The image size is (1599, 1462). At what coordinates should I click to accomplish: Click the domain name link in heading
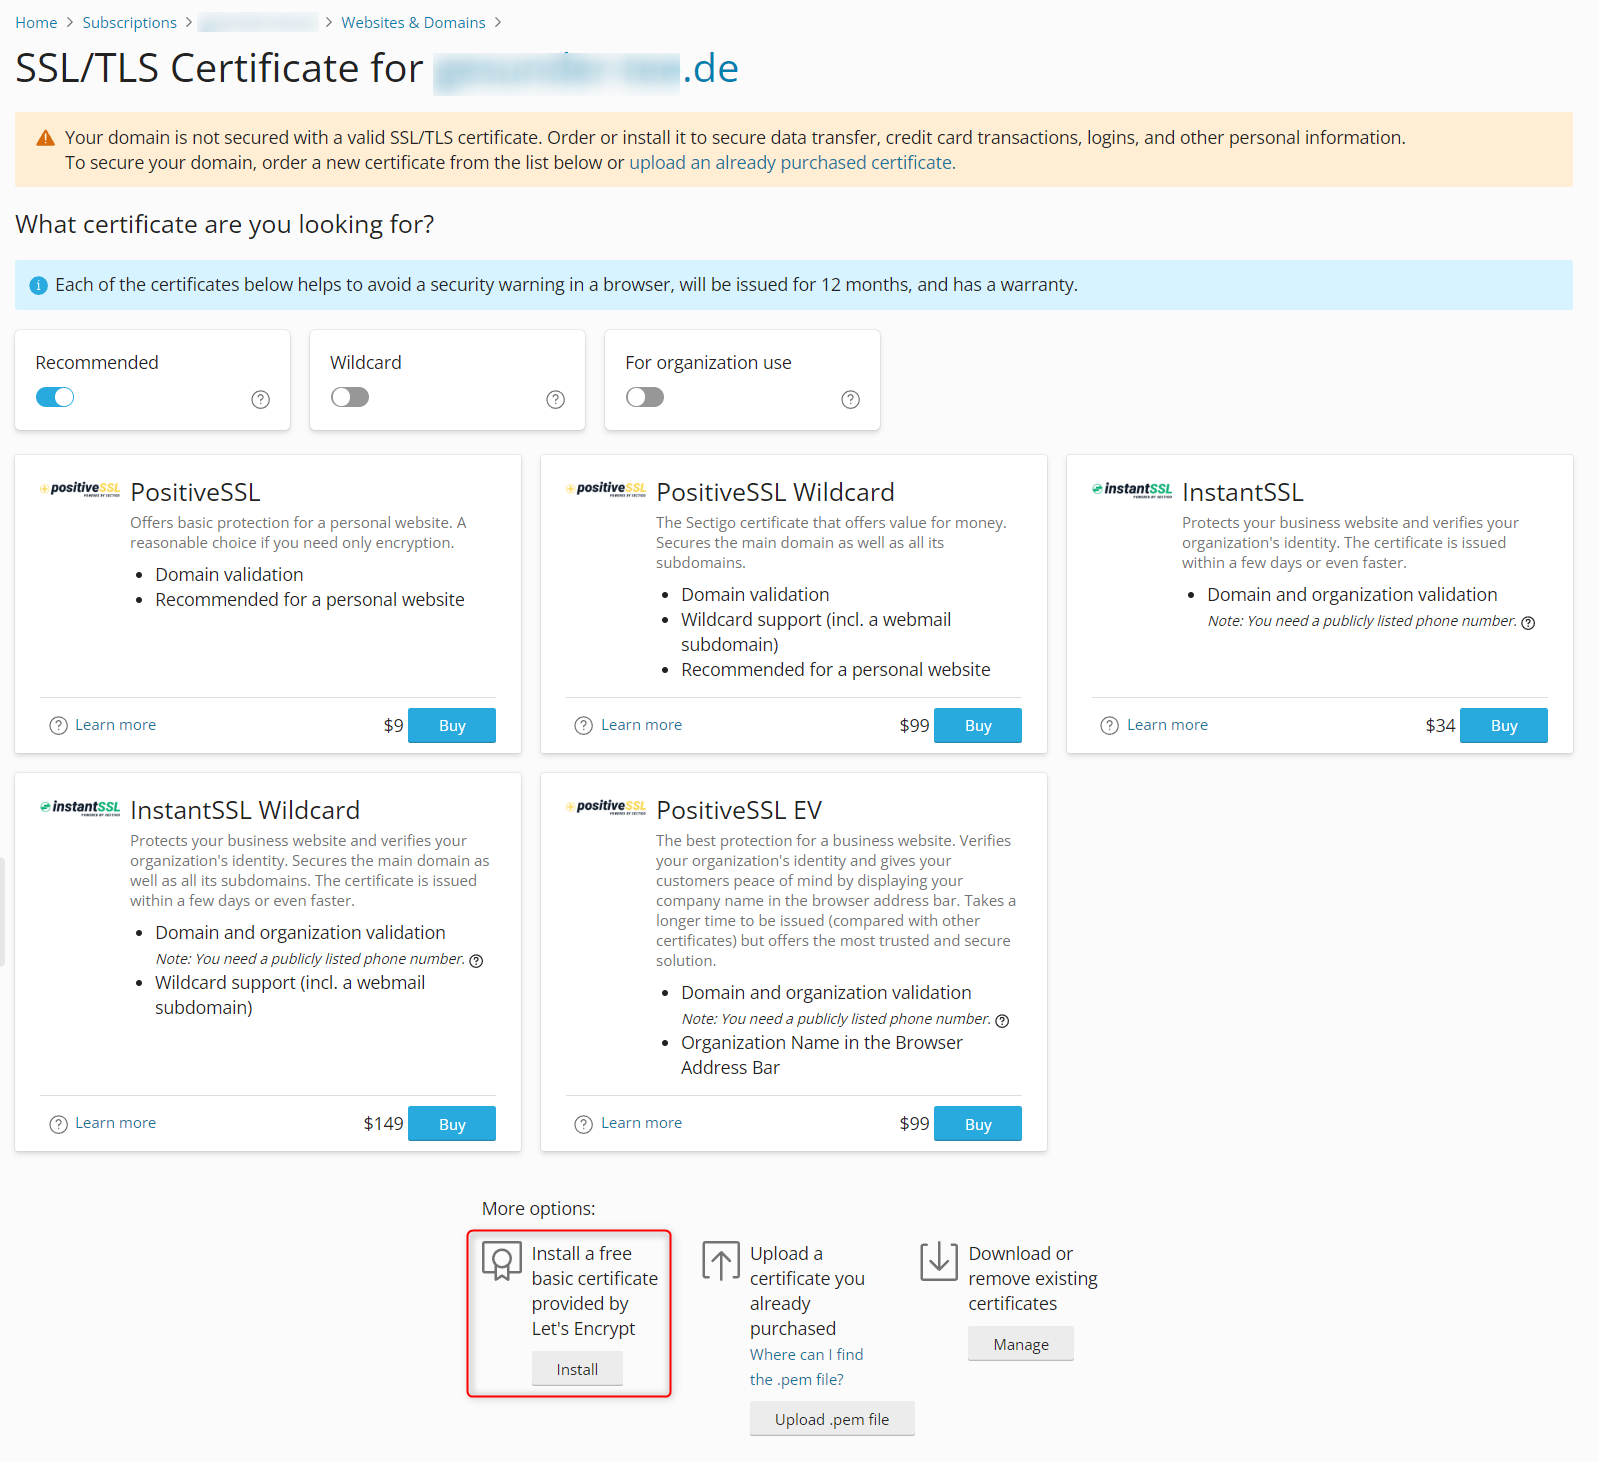[x=586, y=70]
